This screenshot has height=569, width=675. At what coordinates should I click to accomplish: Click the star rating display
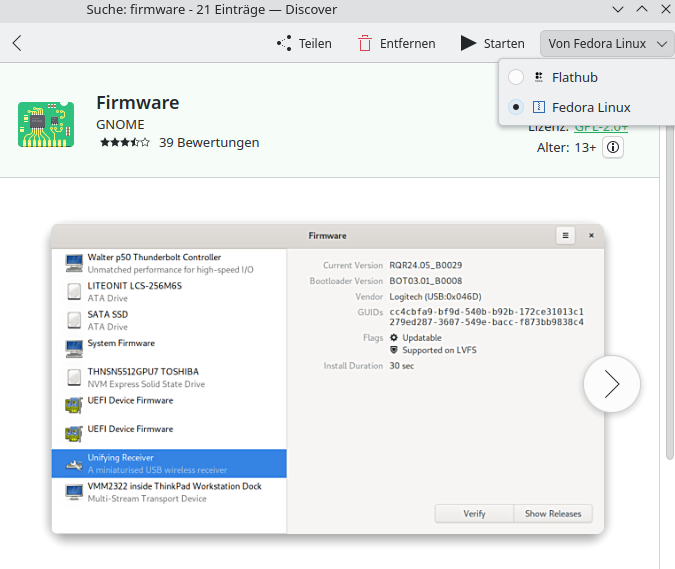coord(124,143)
